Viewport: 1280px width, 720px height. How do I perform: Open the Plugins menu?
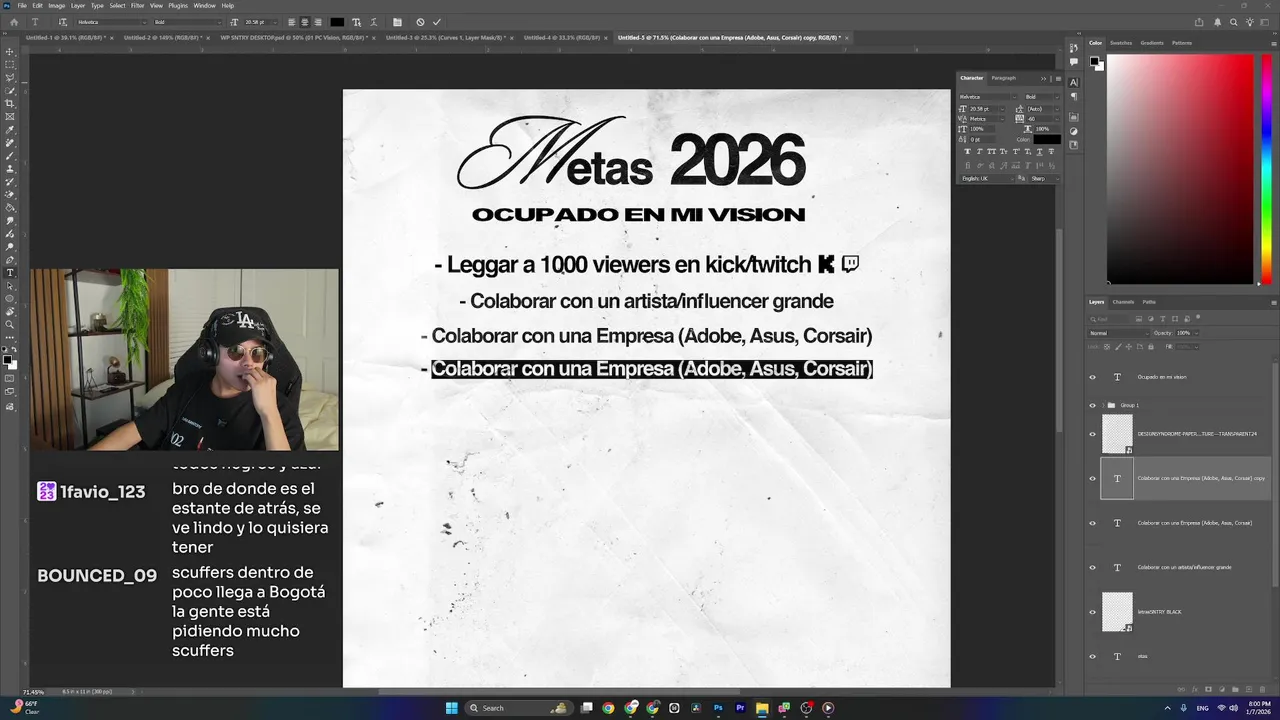point(178,5)
